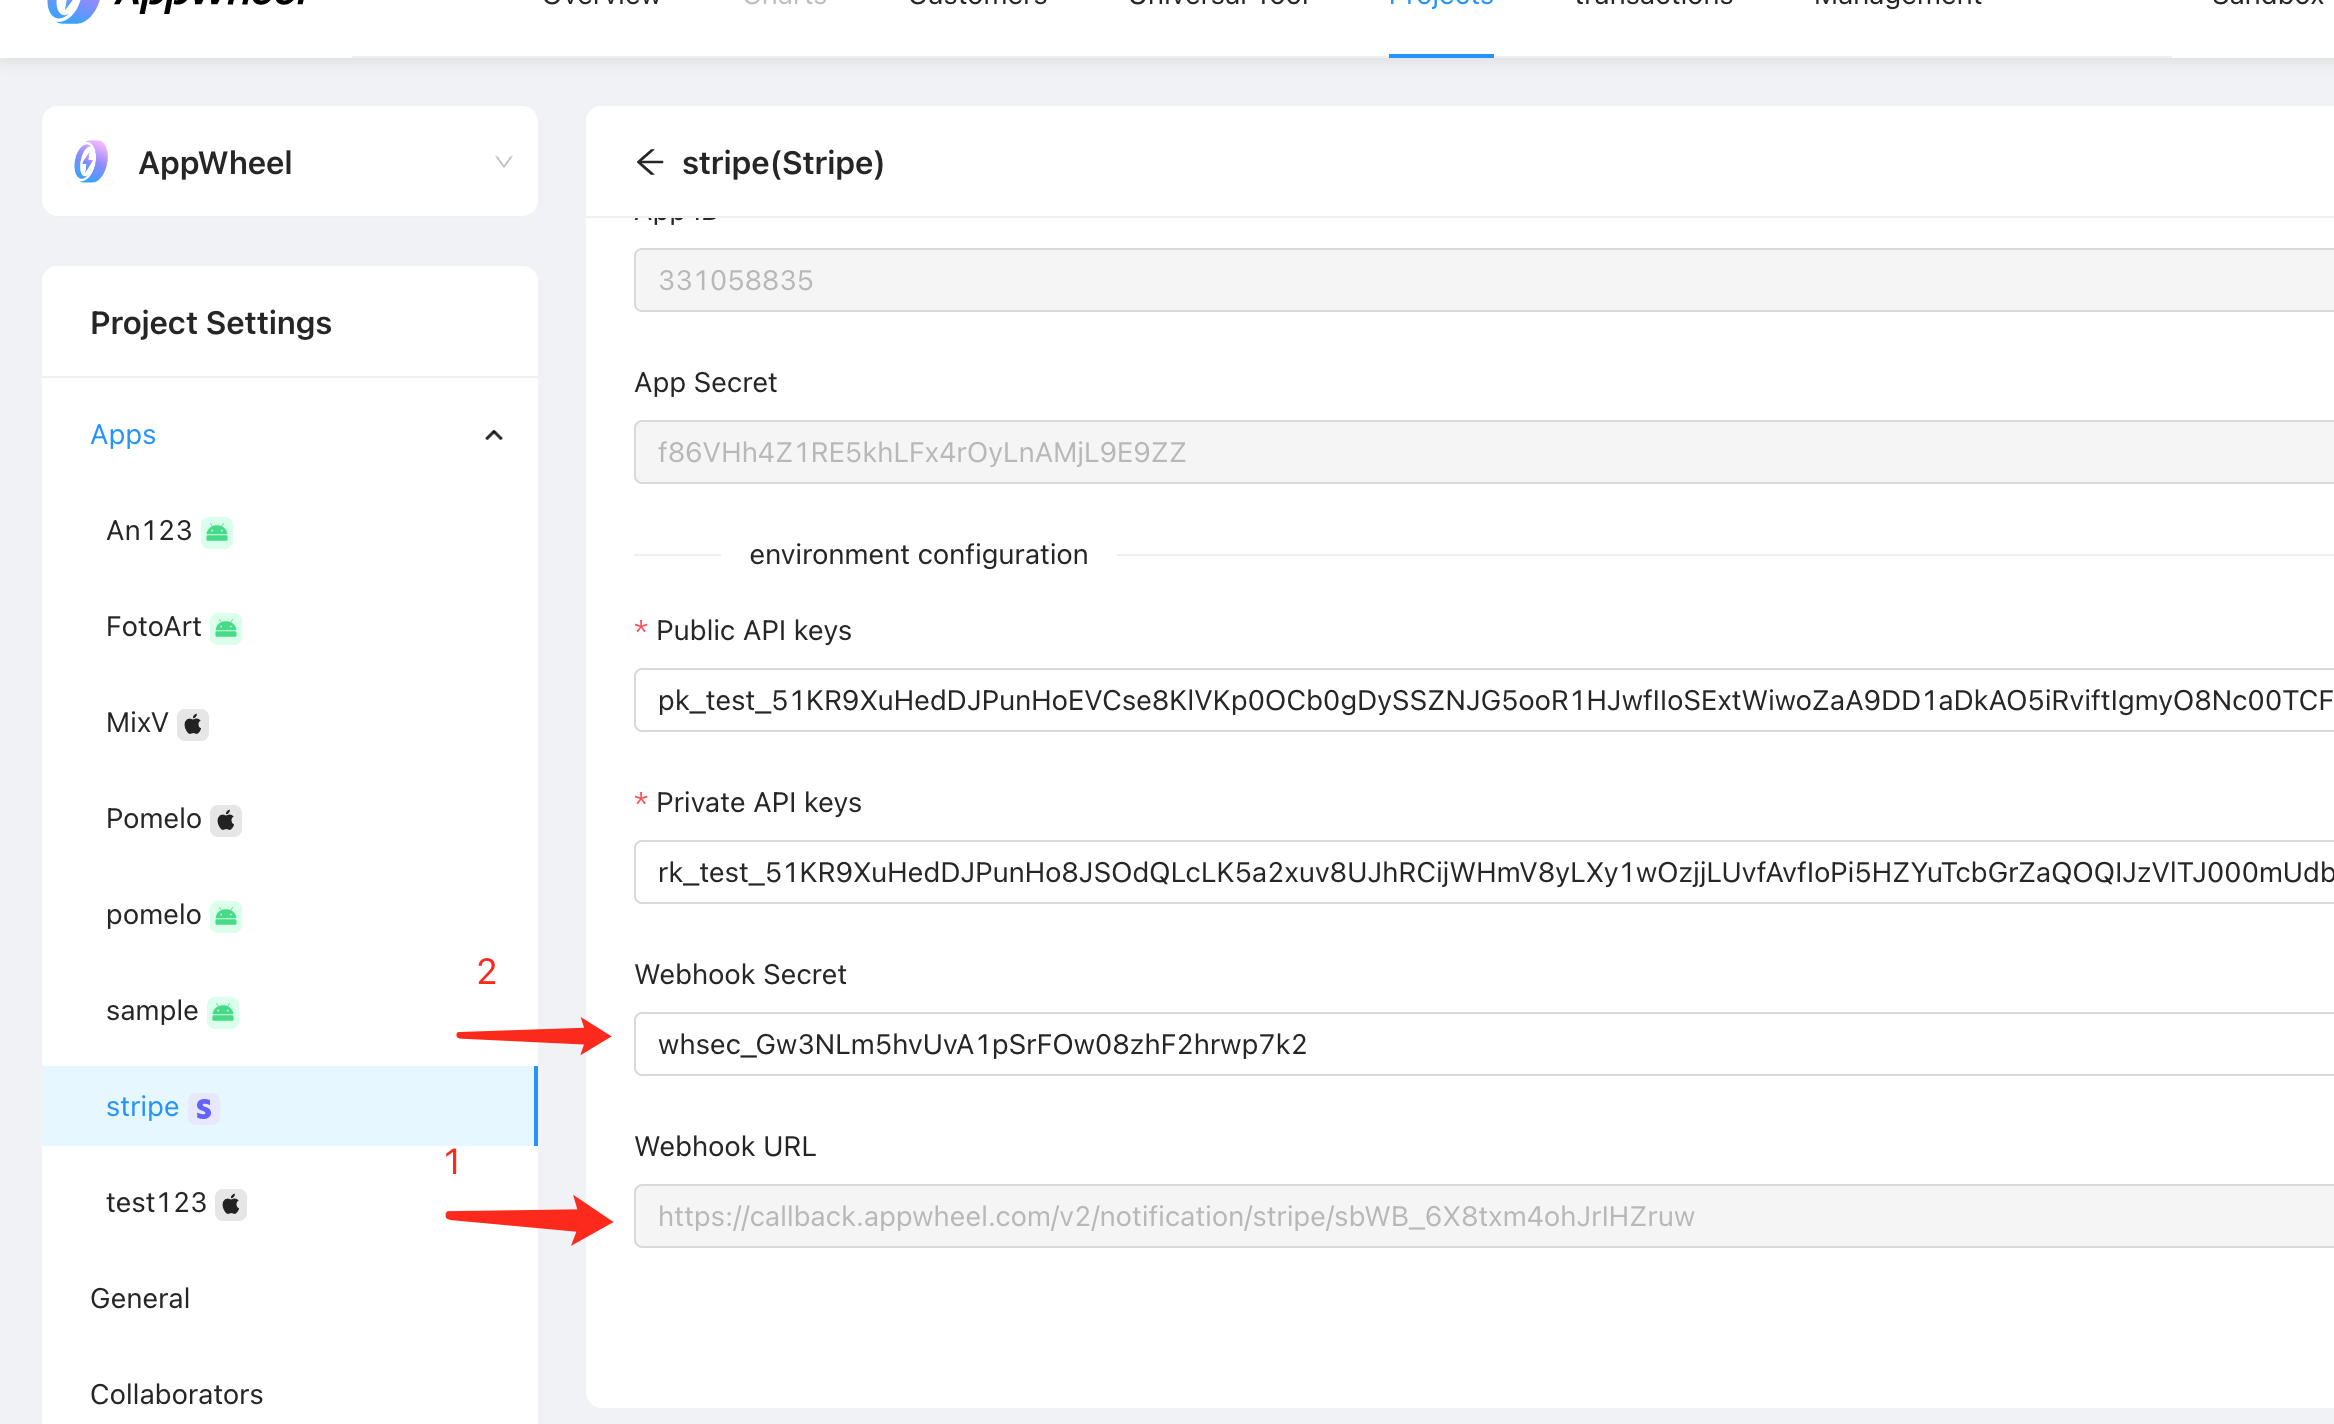
Task: Click the AppWheel project logo icon
Action: (x=91, y=162)
